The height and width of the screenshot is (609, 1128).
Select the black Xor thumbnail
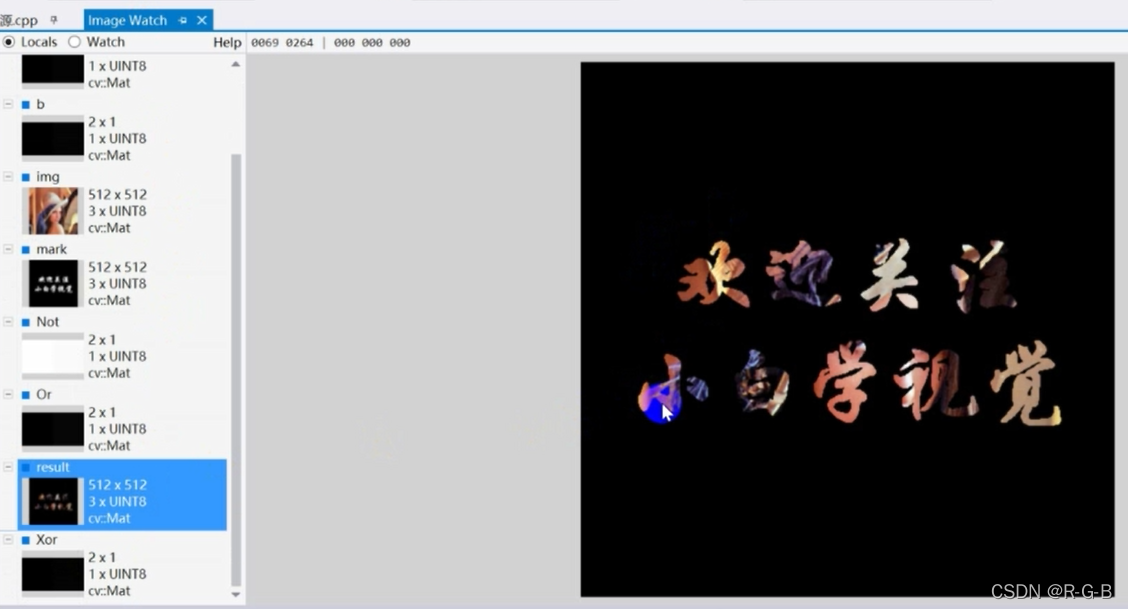point(53,574)
